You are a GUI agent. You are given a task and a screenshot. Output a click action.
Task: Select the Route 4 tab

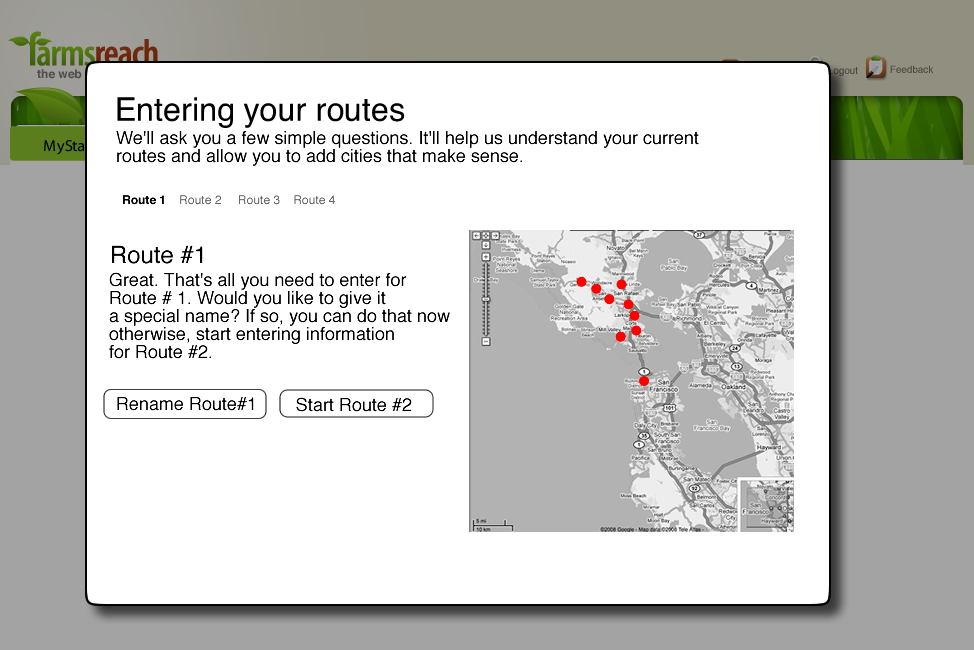click(x=314, y=200)
